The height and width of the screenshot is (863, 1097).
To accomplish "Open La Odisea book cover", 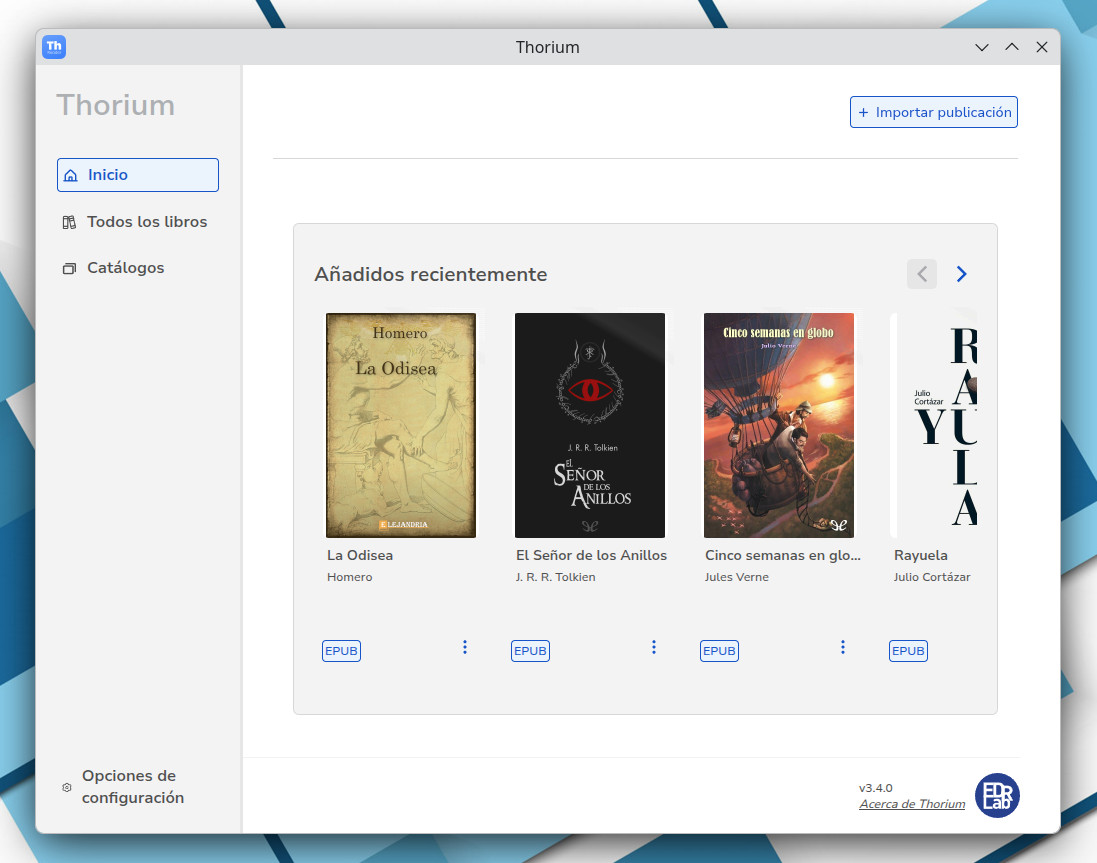I will point(401,425).
